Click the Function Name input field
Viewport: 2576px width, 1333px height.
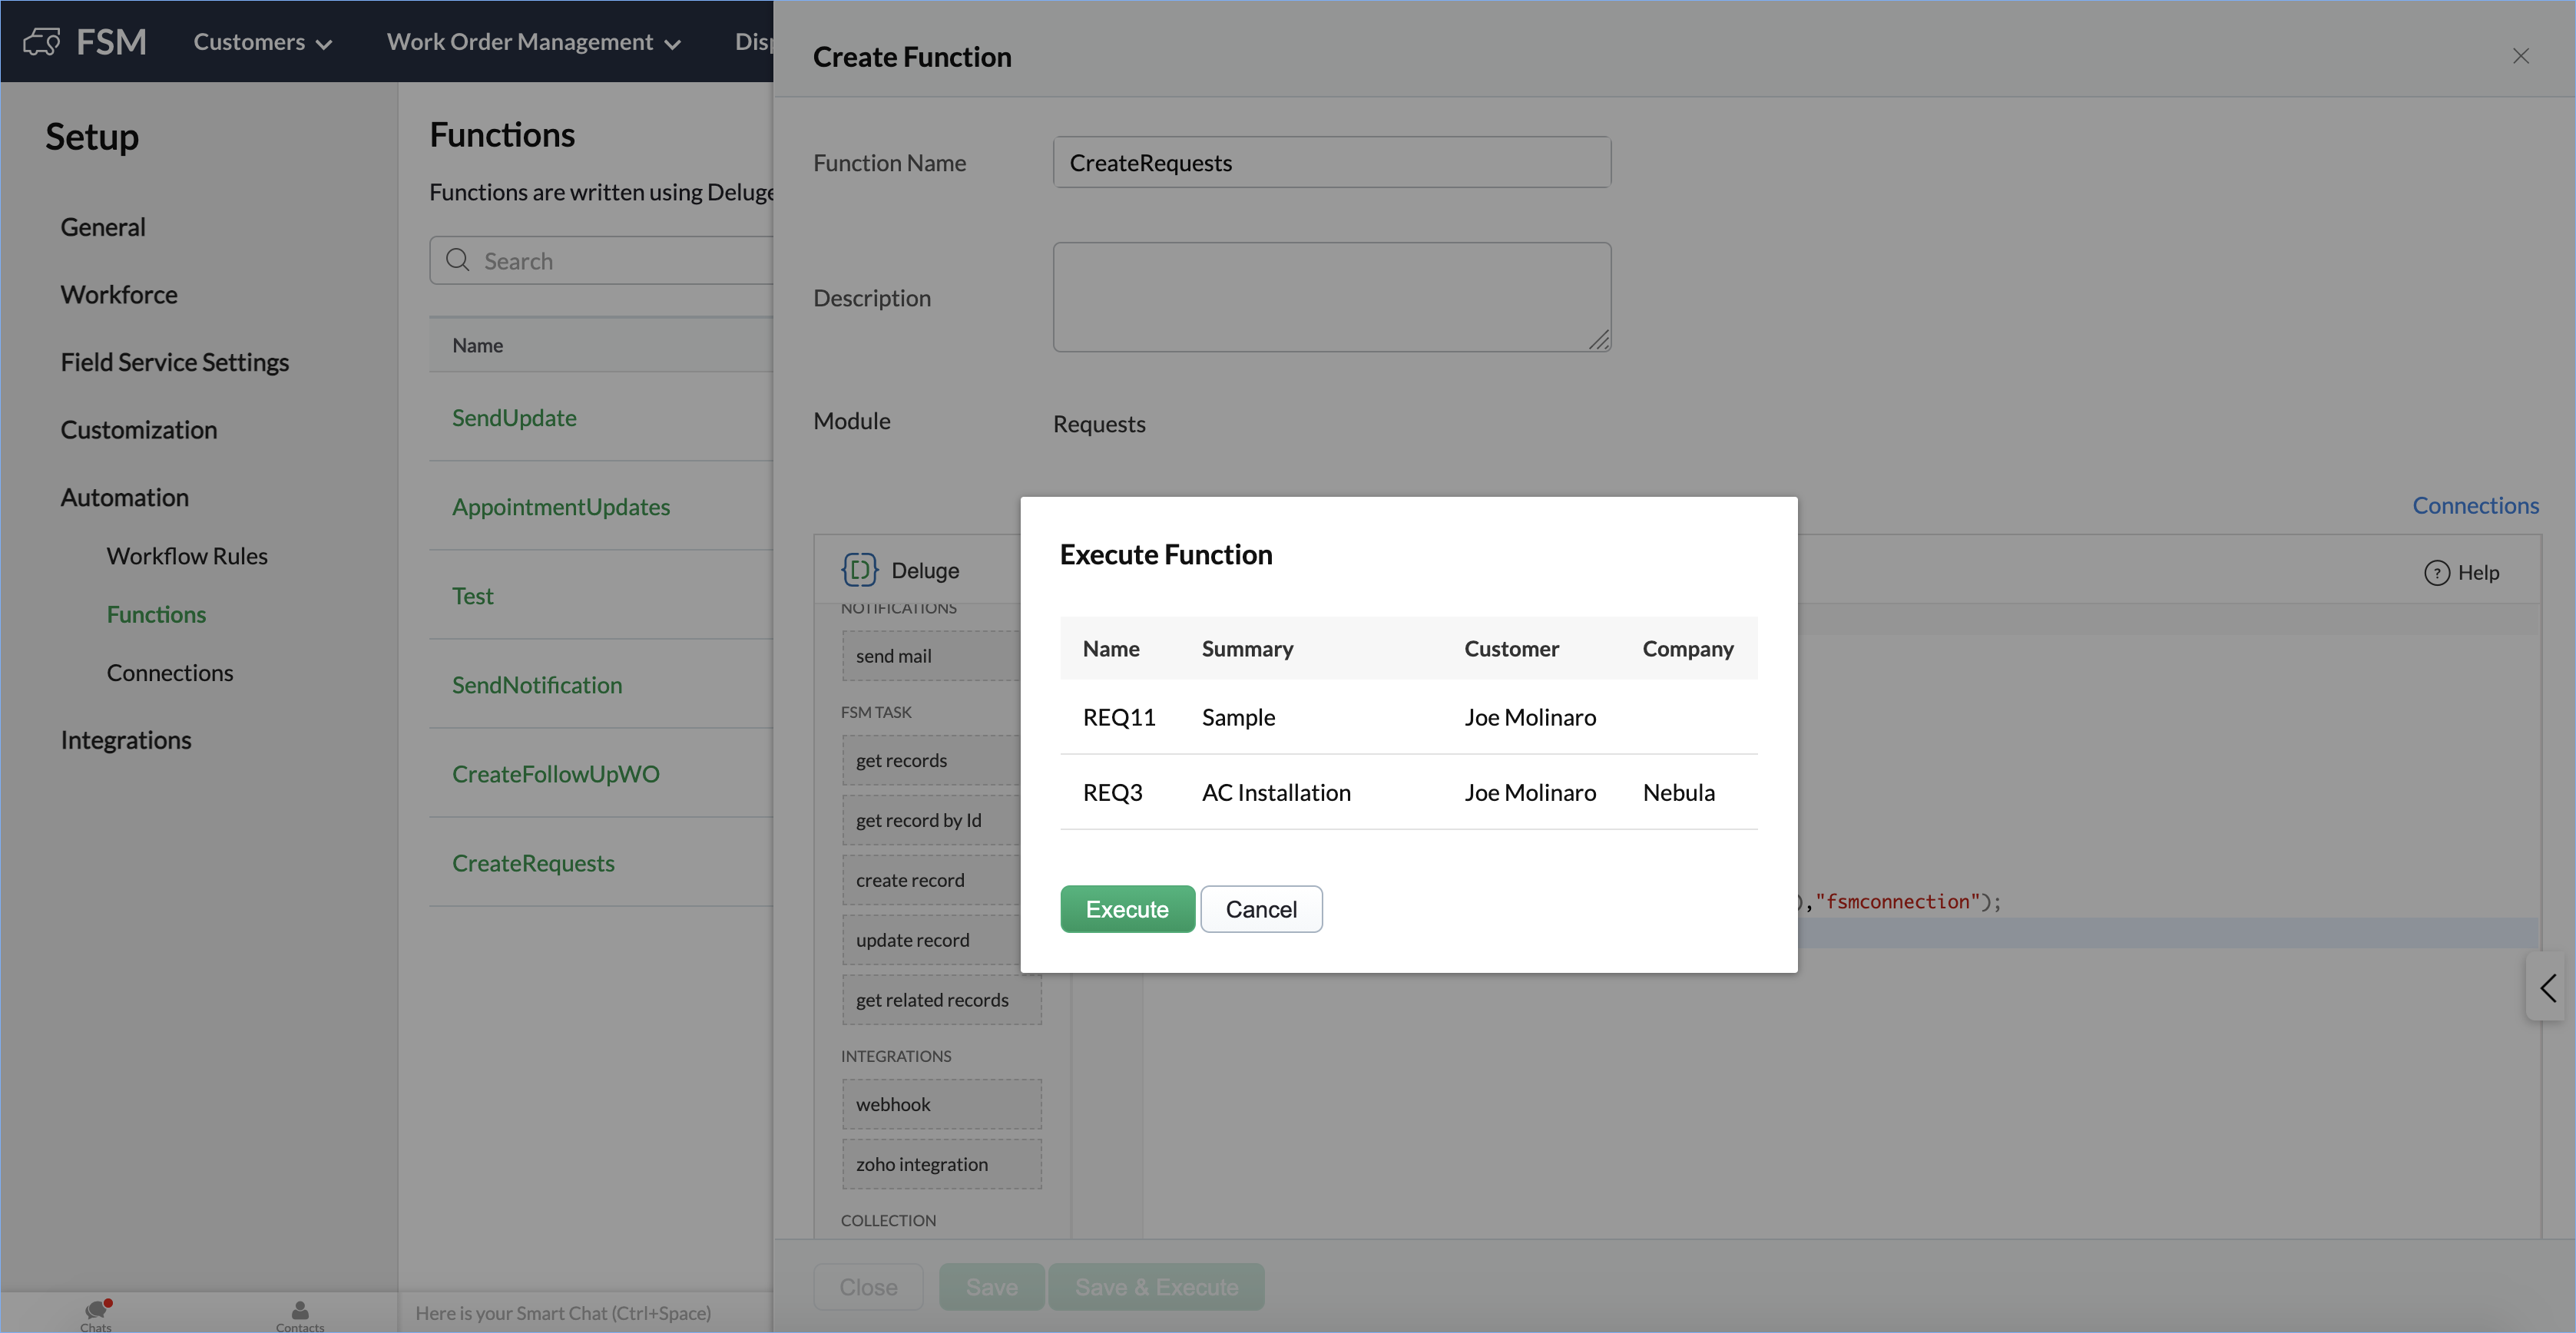click(1331, 162)
